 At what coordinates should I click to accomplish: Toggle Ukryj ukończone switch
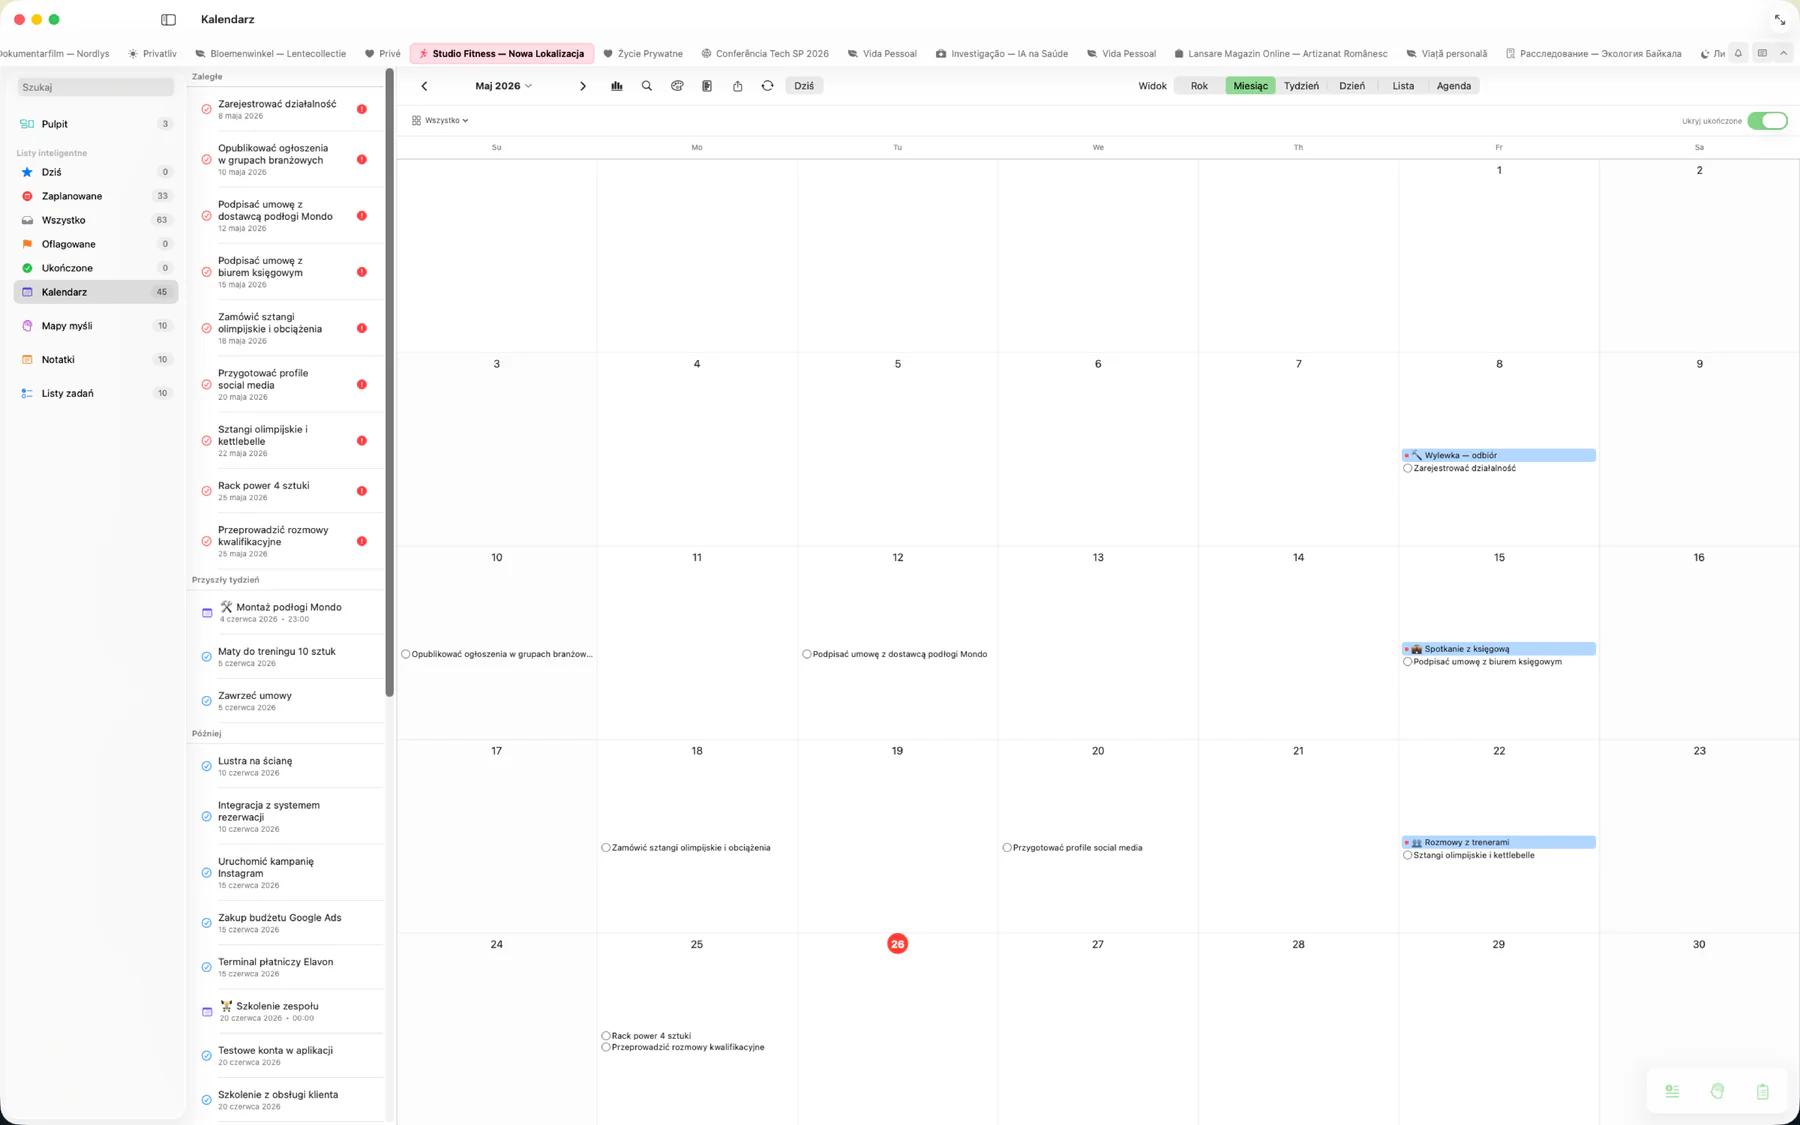[x=1767, y=121]
